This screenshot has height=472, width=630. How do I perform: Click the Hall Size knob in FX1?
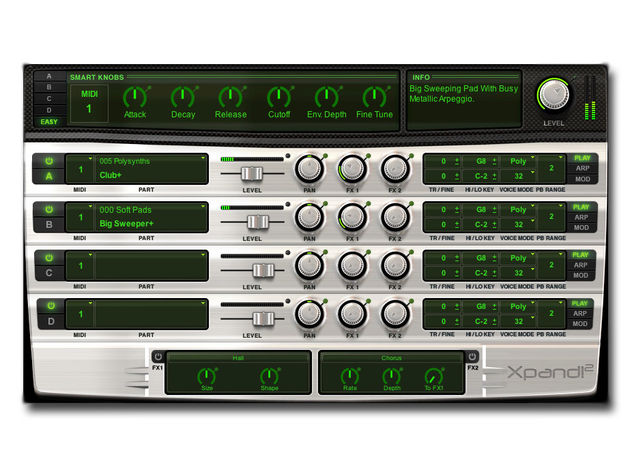point(207,376)
